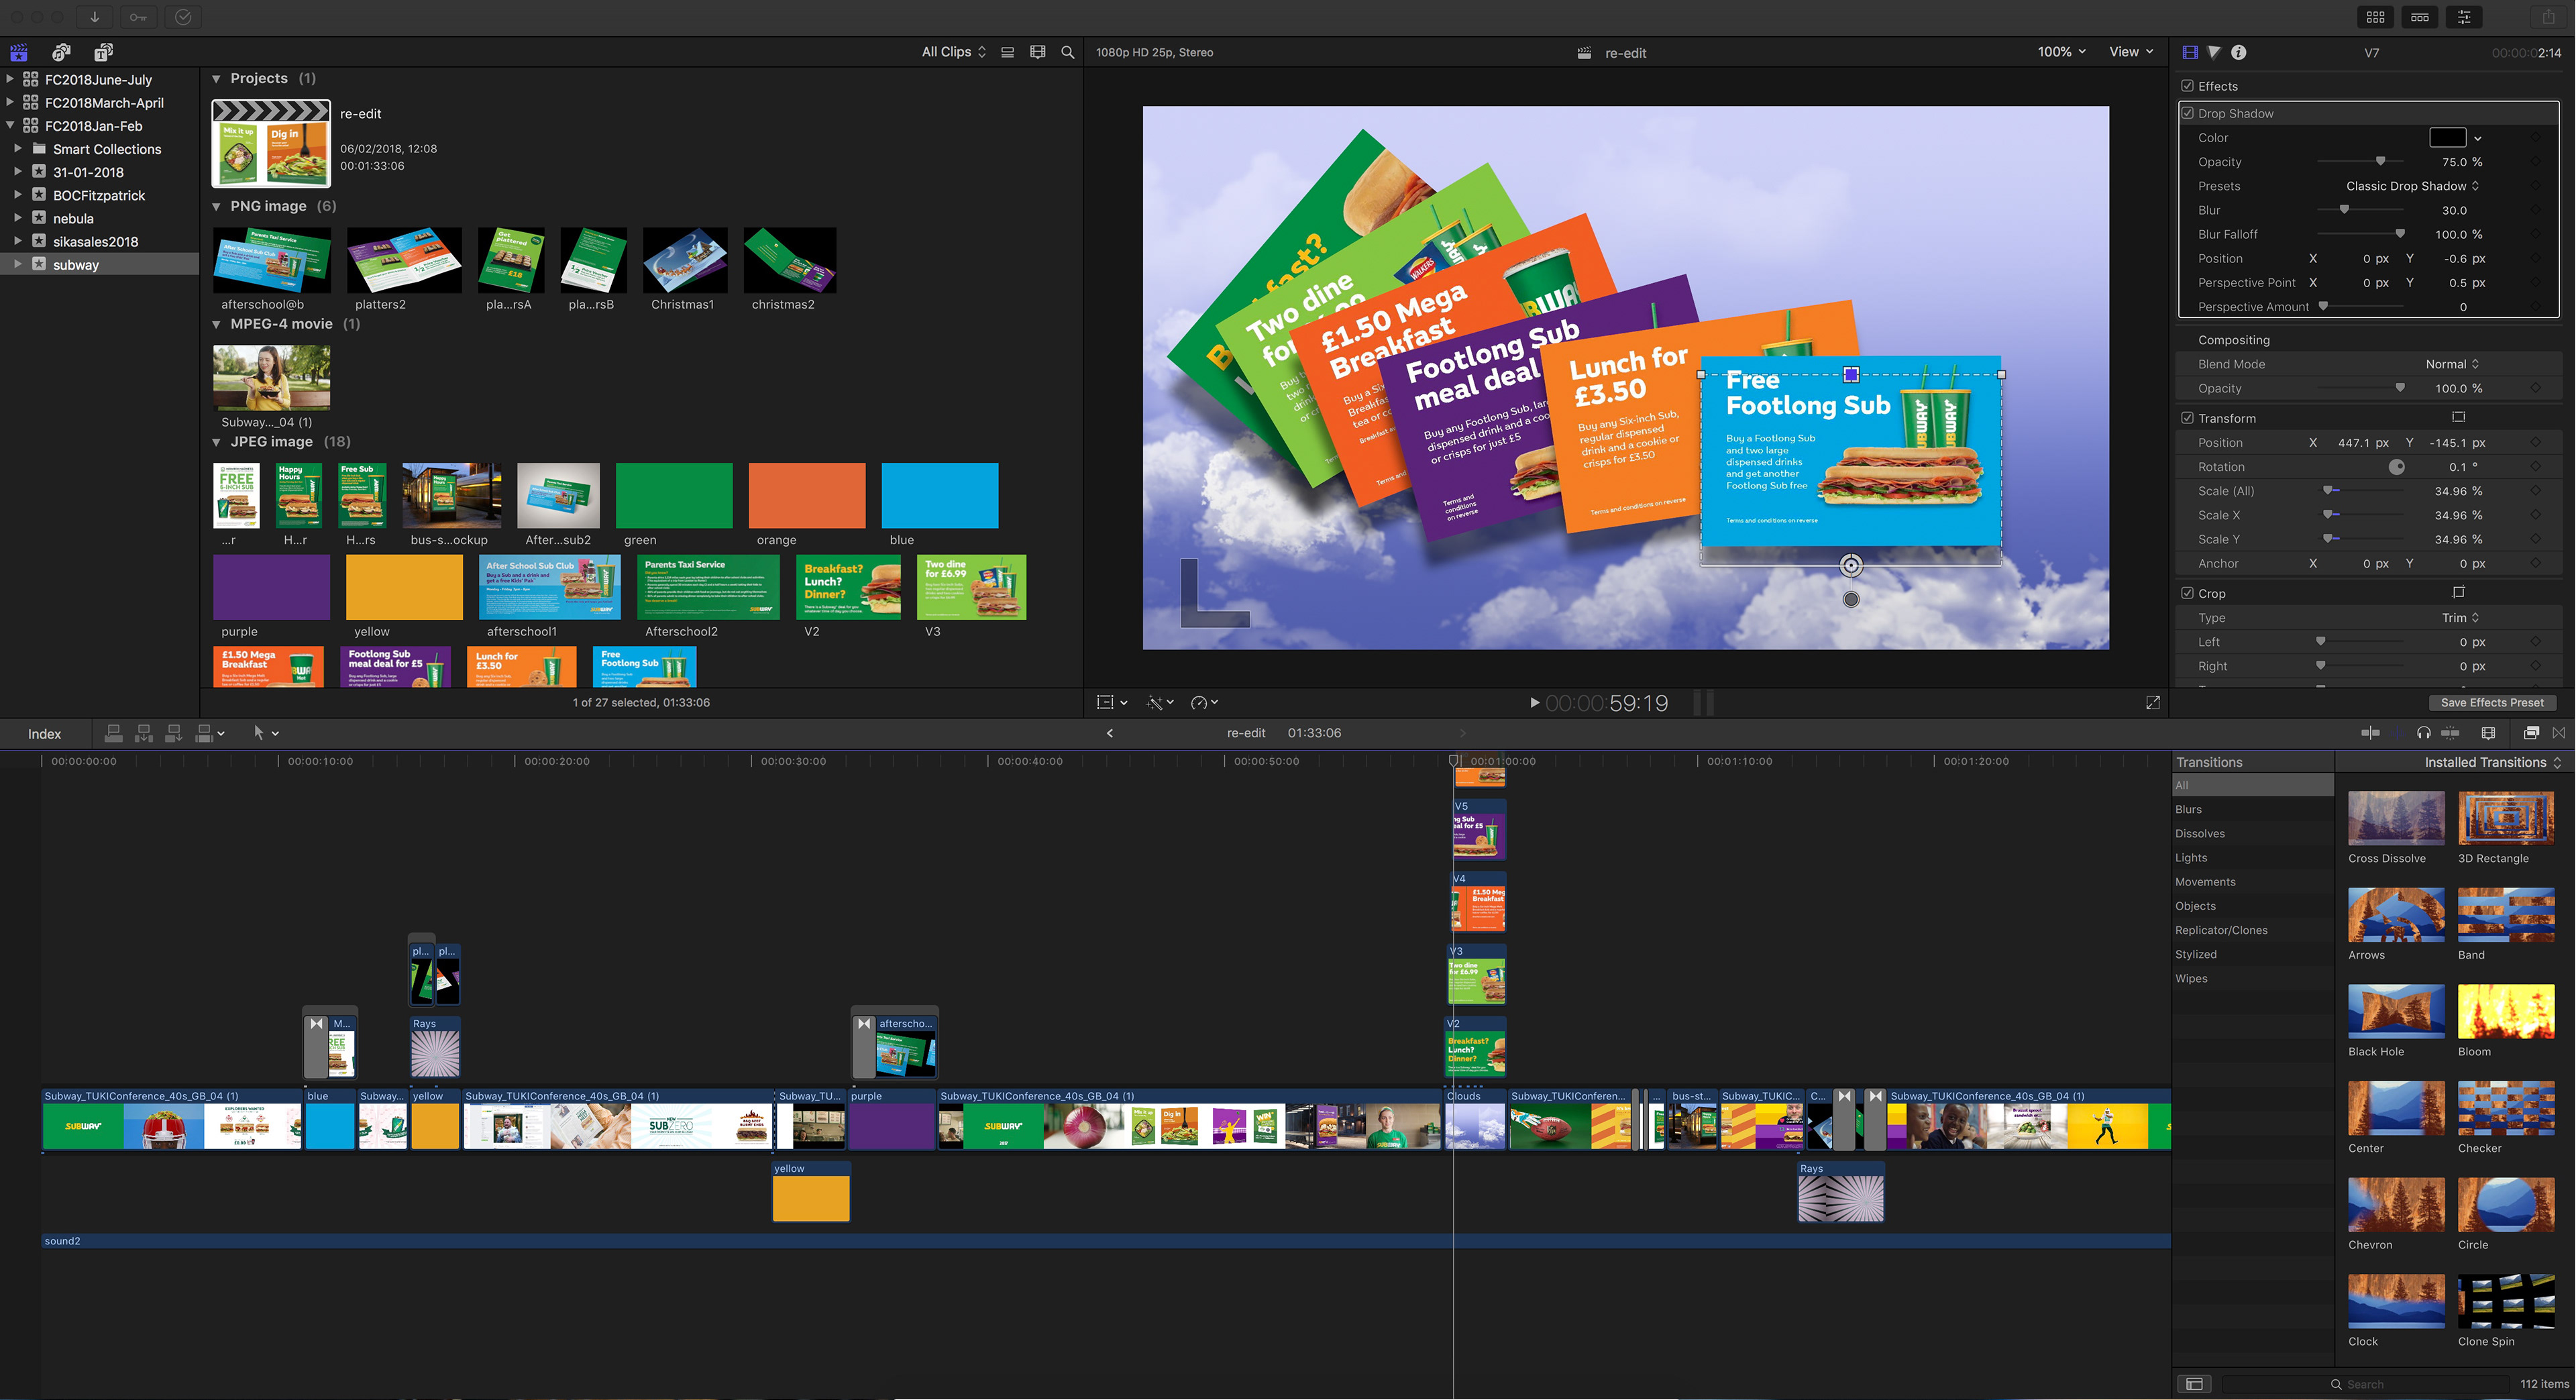Toggle browser list view icon
The width and height of the screenshot is (2576, 1400).
pyautogui.click(x=1007, y=52)
